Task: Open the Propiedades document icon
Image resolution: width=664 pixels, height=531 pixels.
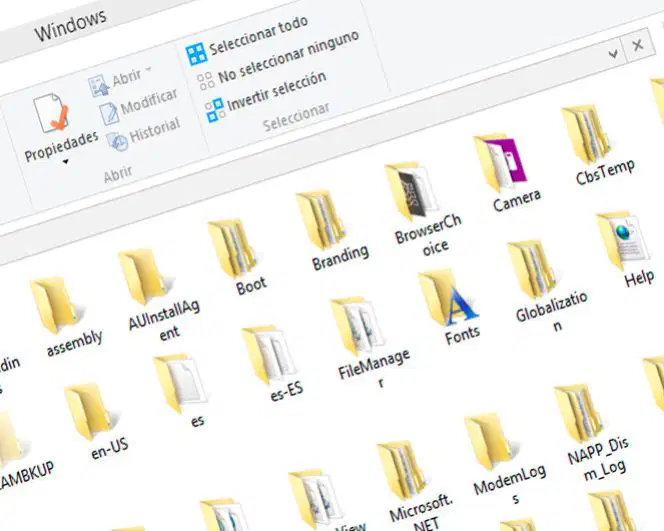Action: pos(51,113)
